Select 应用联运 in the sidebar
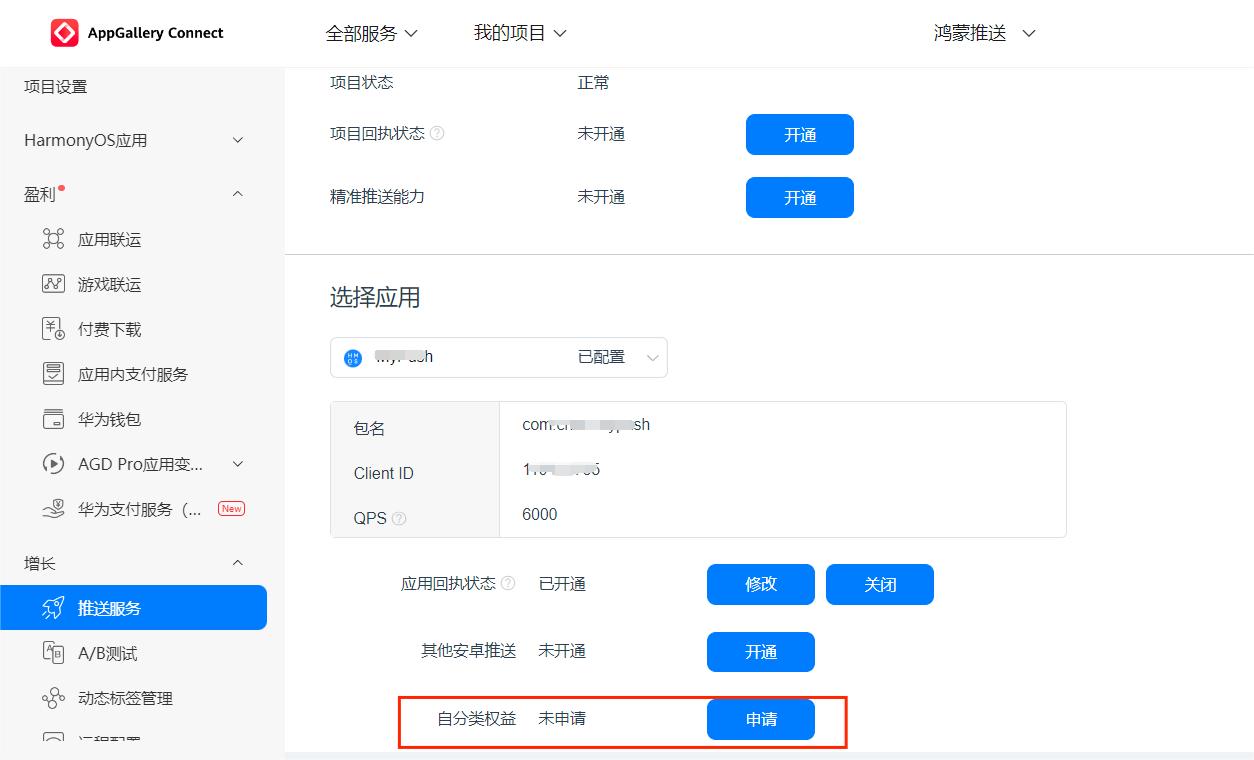The height and width of the screenshot is (760, 1254). point(110,240)
